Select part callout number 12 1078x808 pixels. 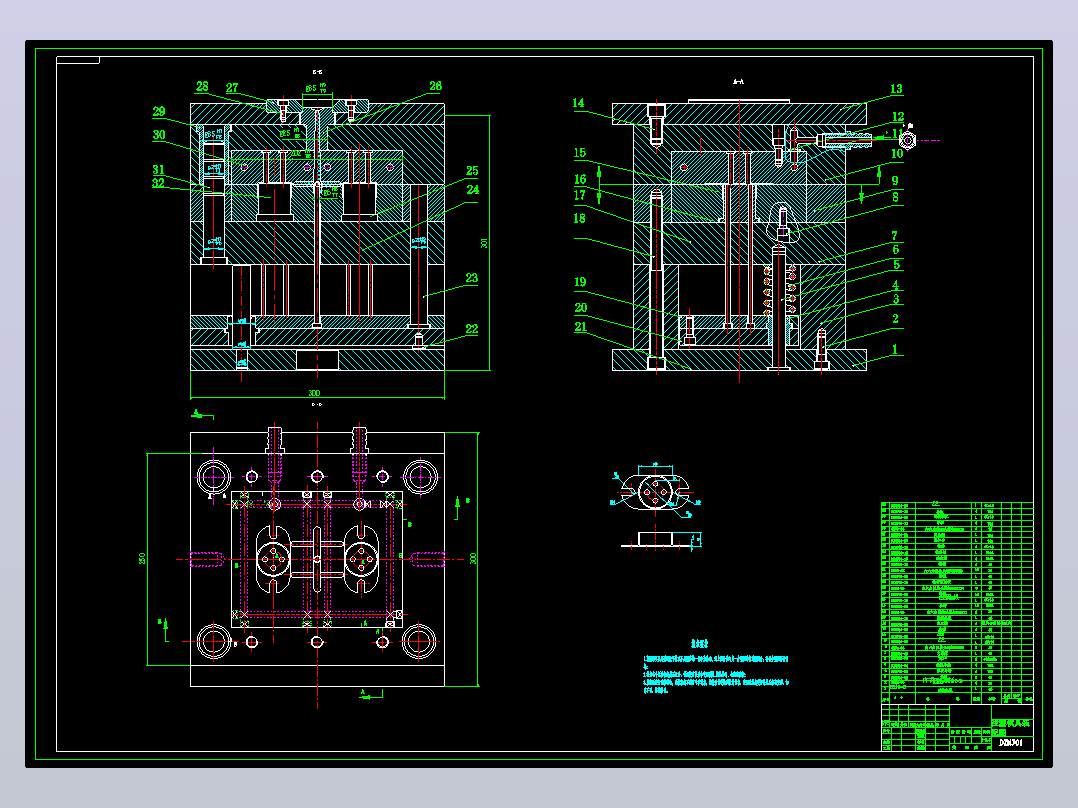(898, 117)
